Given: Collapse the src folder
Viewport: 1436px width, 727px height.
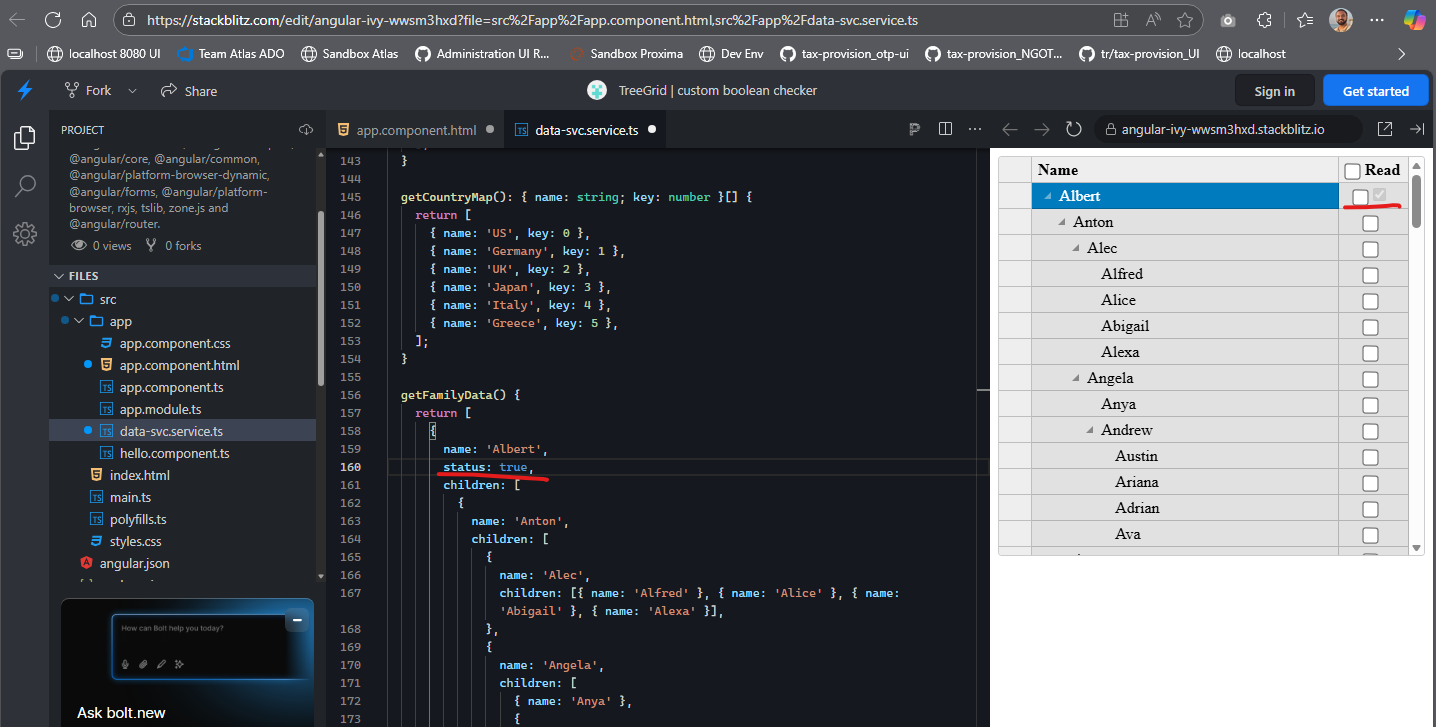Looking at the screenshot, I should 69,299.
